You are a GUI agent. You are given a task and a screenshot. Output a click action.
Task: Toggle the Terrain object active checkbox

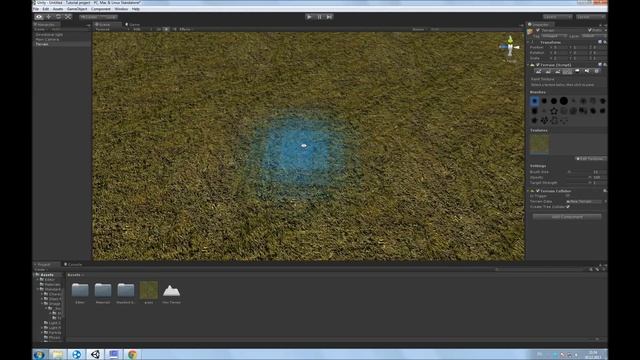point(538,30)
